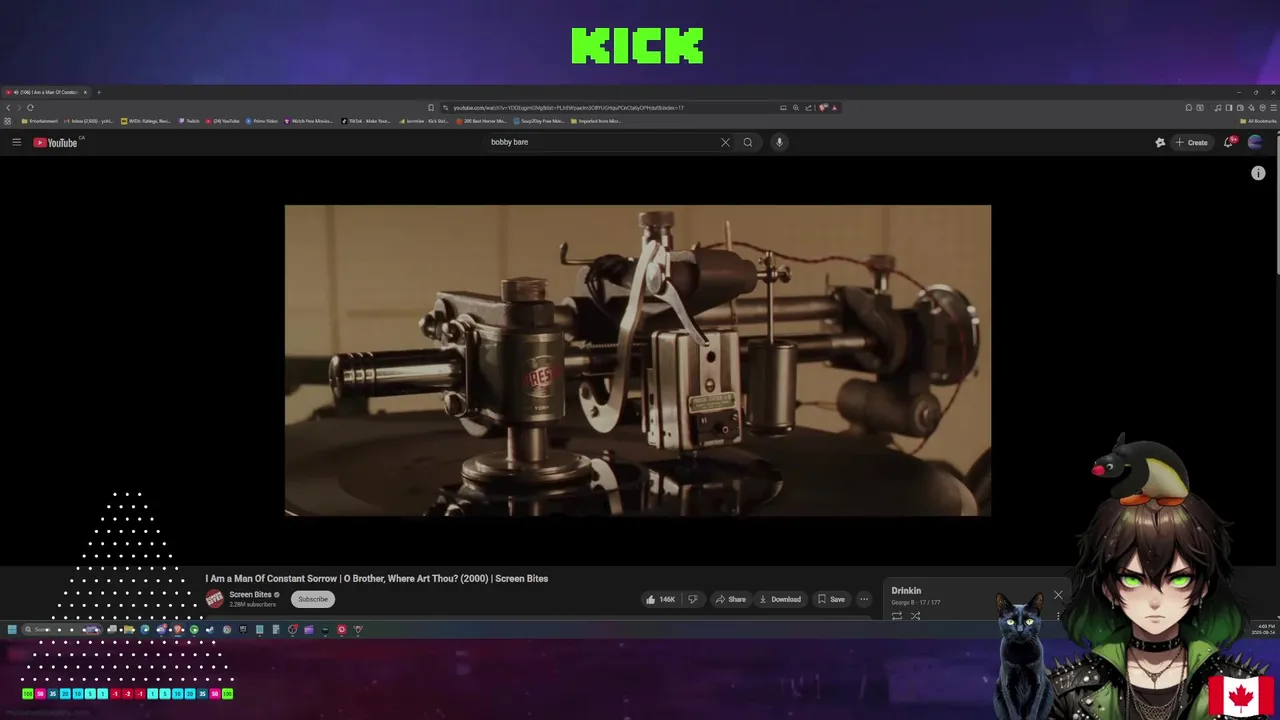Dislike the video

click(x=692, y=599)
